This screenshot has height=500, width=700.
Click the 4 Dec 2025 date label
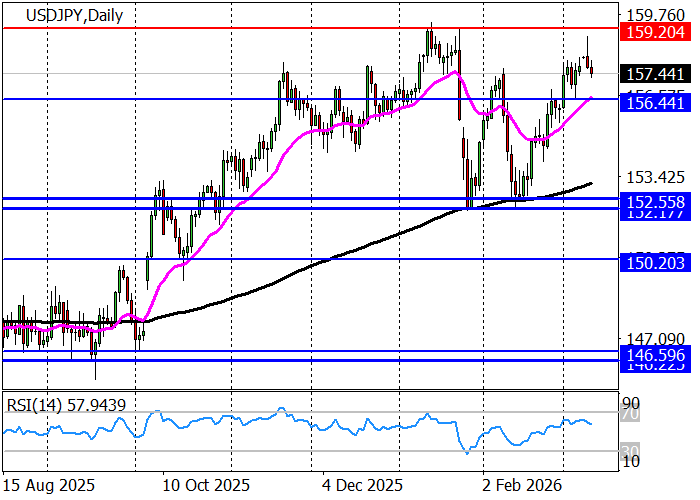[363, 485]
